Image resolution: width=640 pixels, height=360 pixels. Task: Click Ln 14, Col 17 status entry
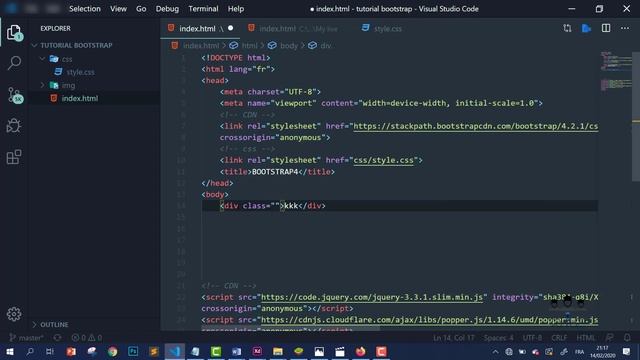453,338
